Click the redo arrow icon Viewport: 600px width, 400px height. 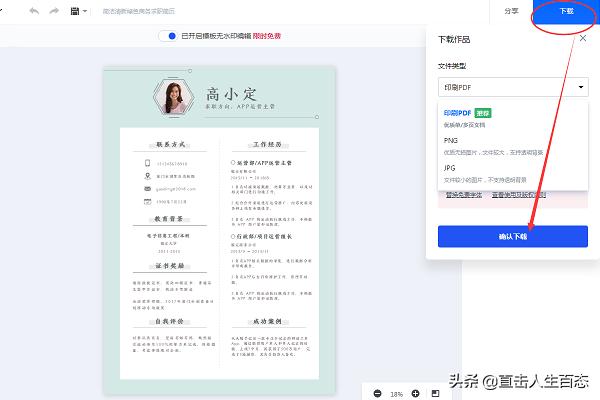click(x=54, y=11)
